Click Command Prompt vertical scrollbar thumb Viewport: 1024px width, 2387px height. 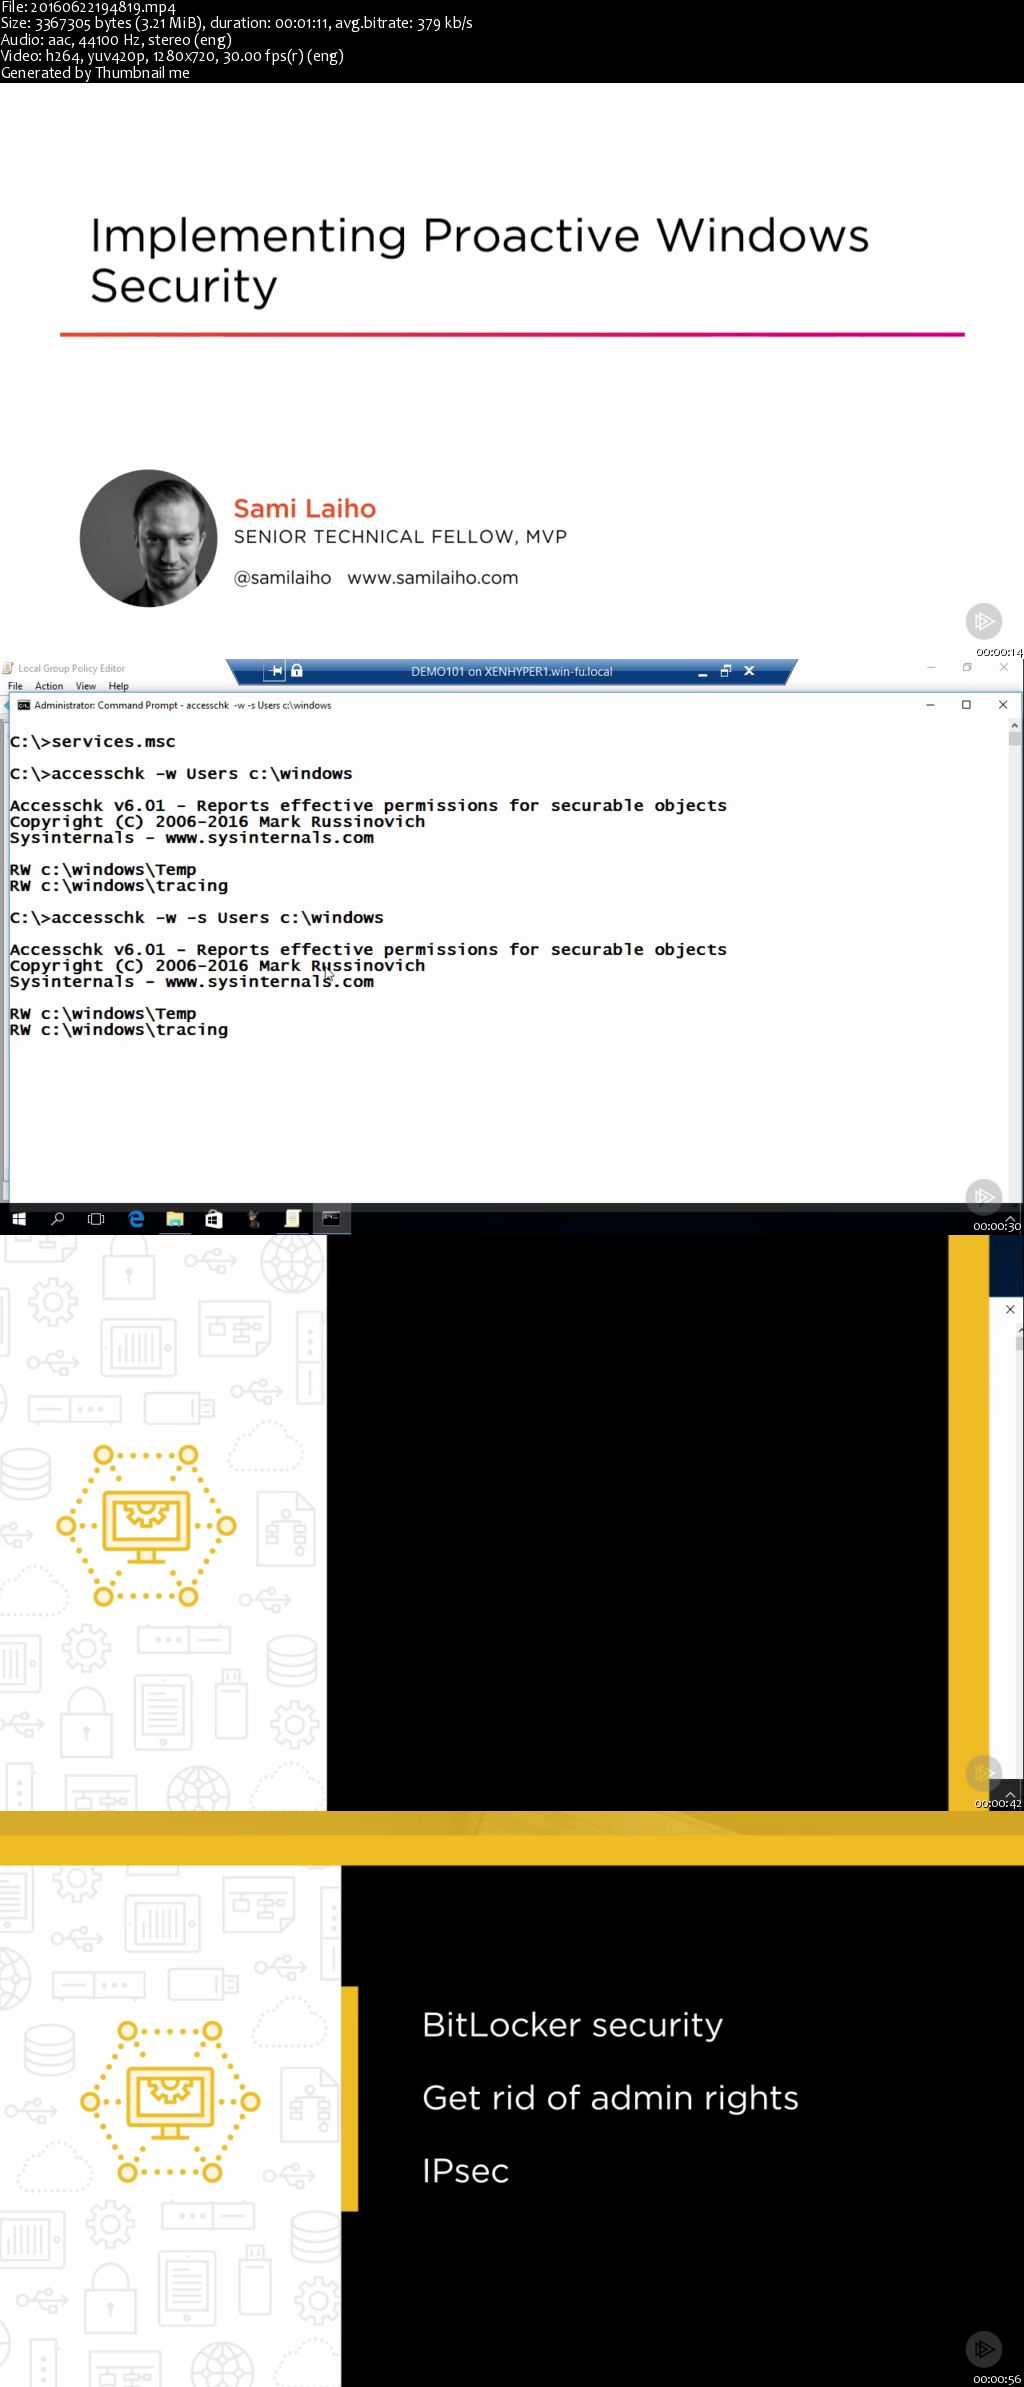(1015, 739)
